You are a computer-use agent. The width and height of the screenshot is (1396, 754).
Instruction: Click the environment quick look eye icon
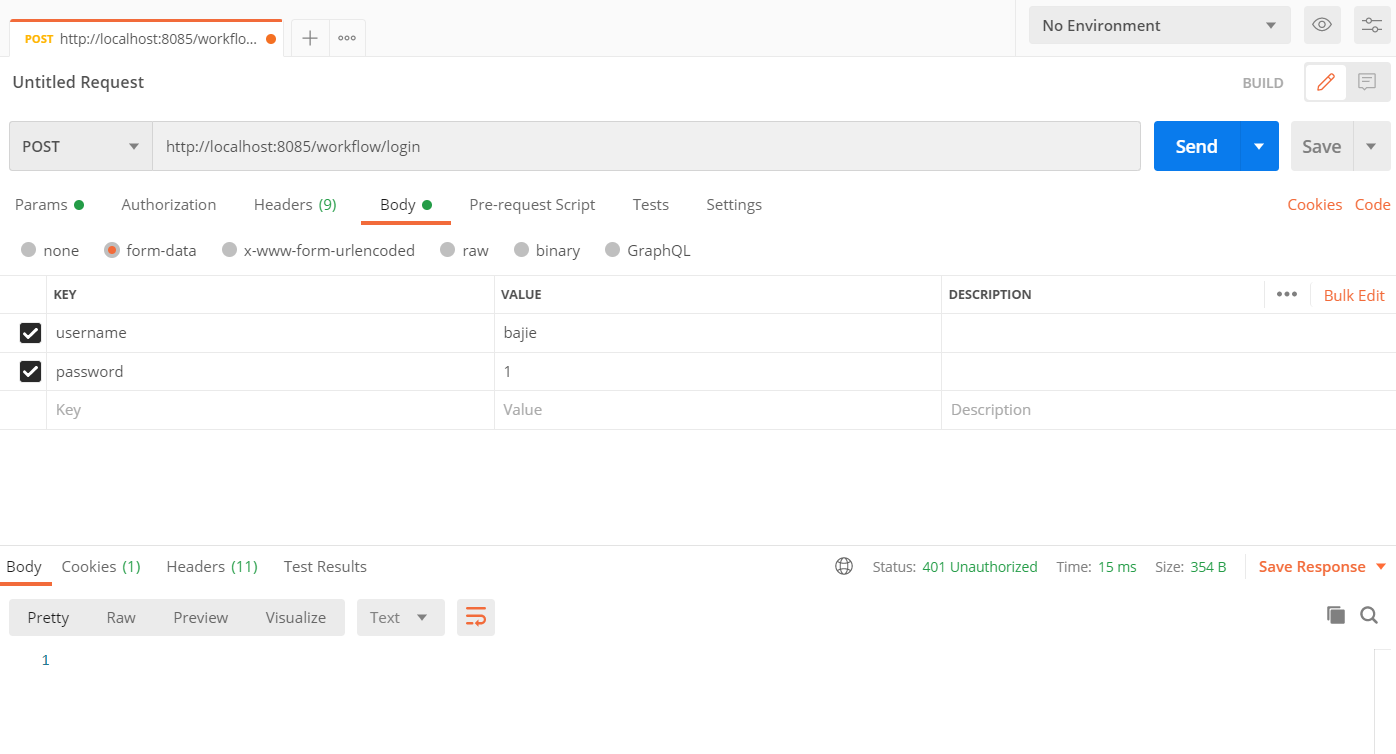1322,25
